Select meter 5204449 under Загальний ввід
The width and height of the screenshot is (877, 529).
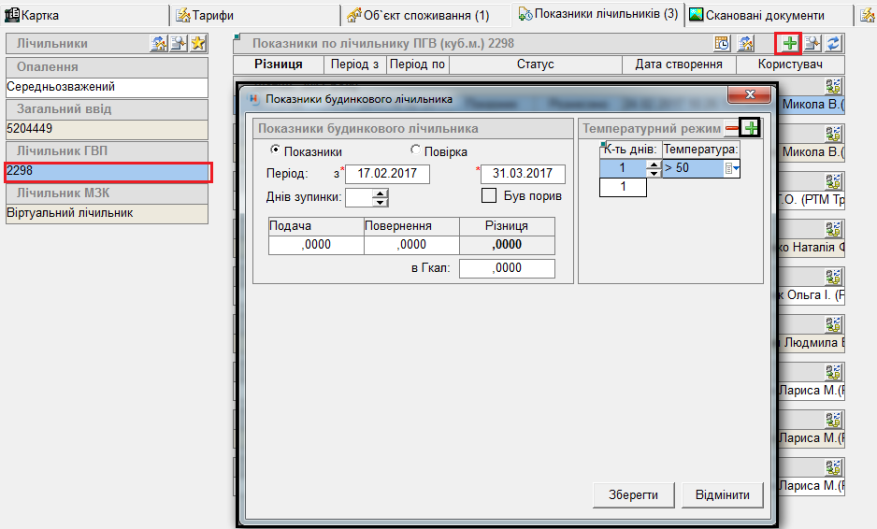coord(106,129)
